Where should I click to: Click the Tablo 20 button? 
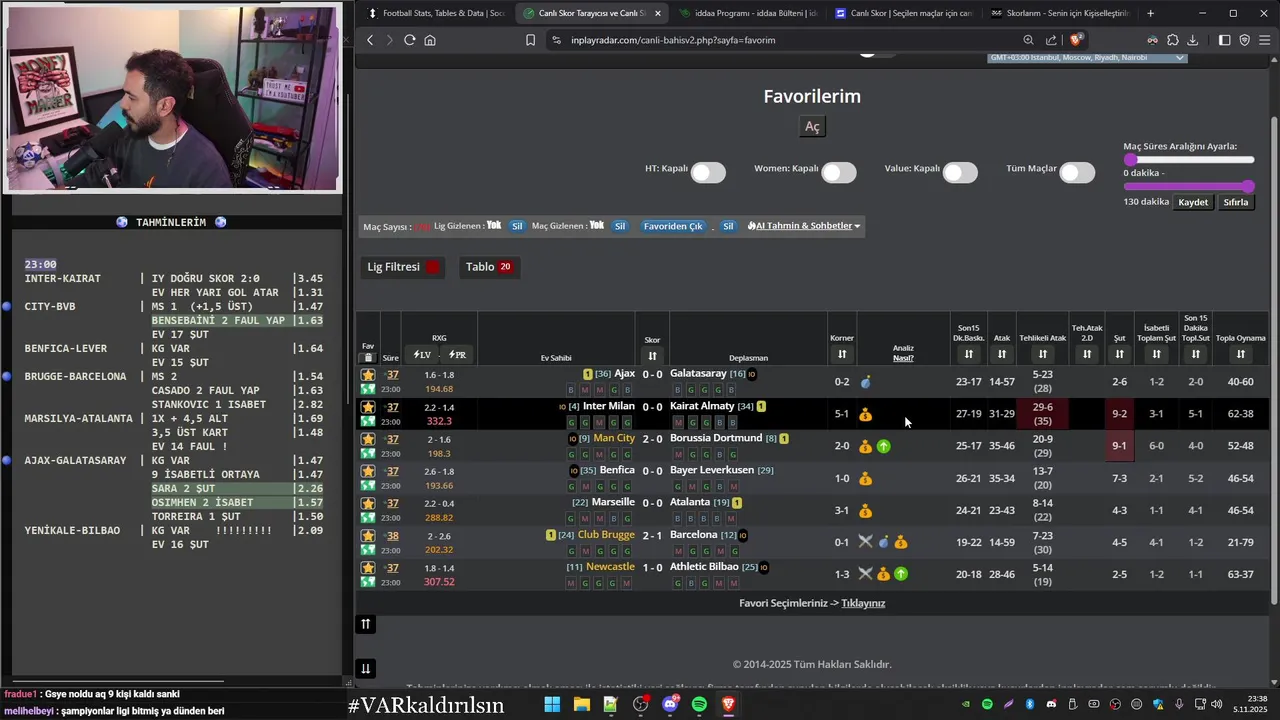coord(489,267)
